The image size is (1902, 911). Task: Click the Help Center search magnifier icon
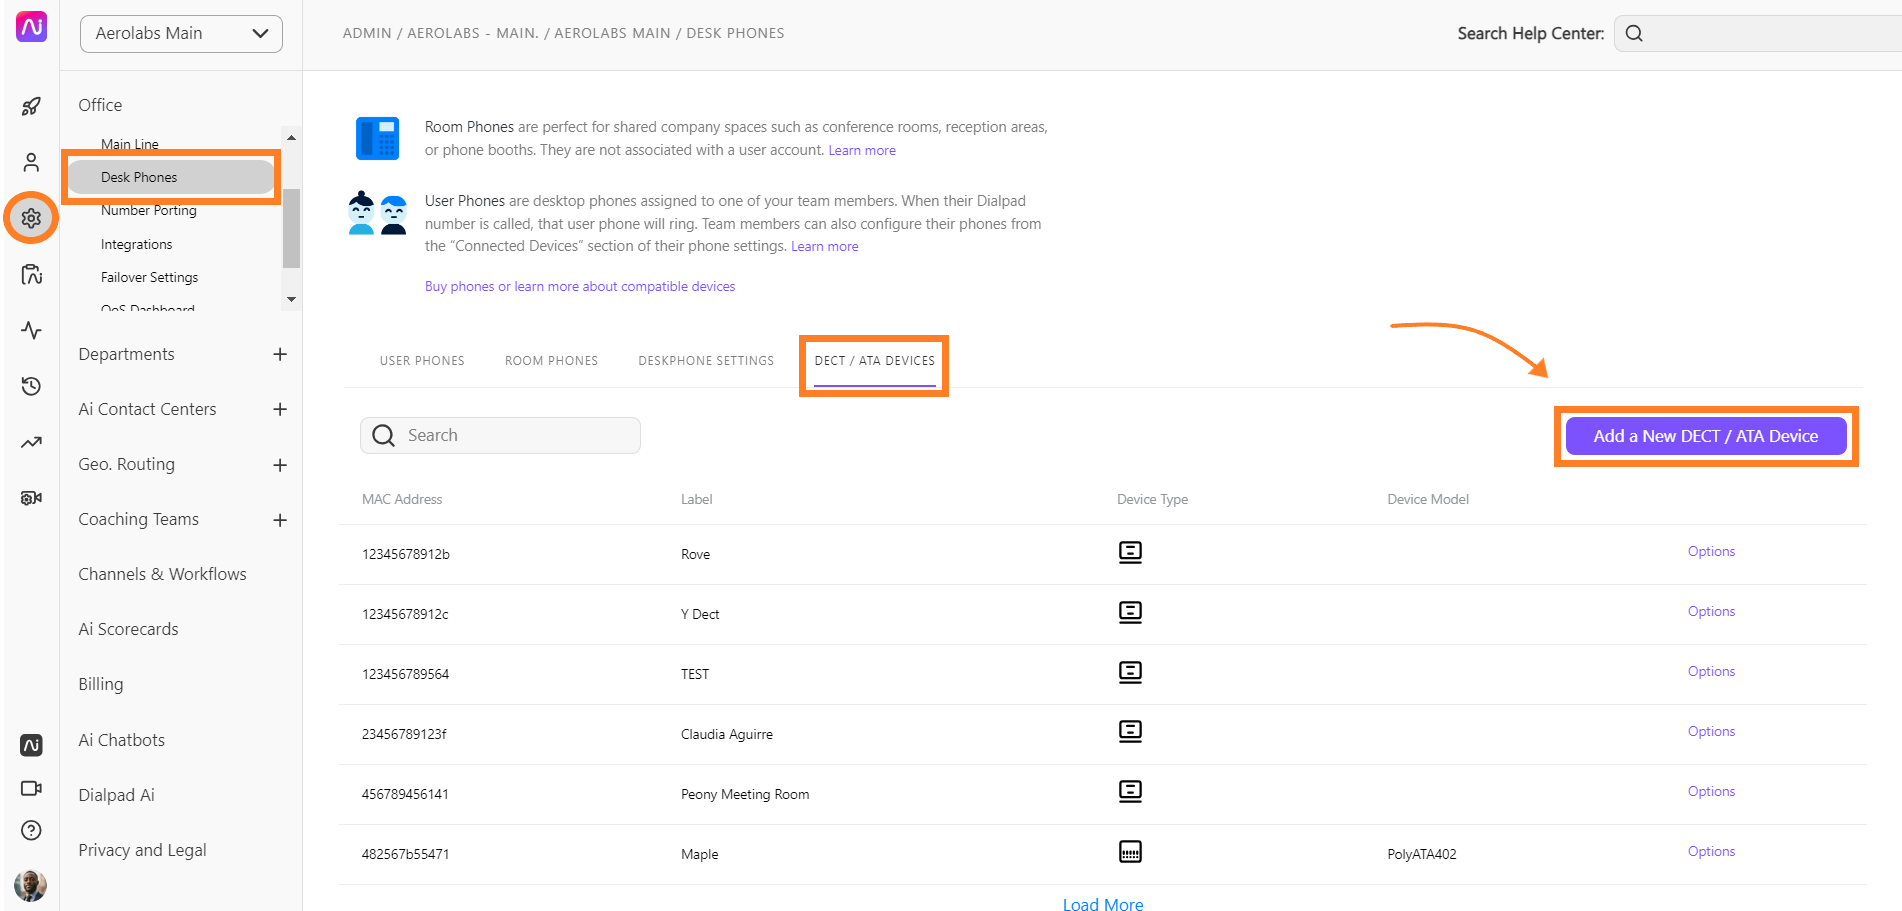(1634, 33)
